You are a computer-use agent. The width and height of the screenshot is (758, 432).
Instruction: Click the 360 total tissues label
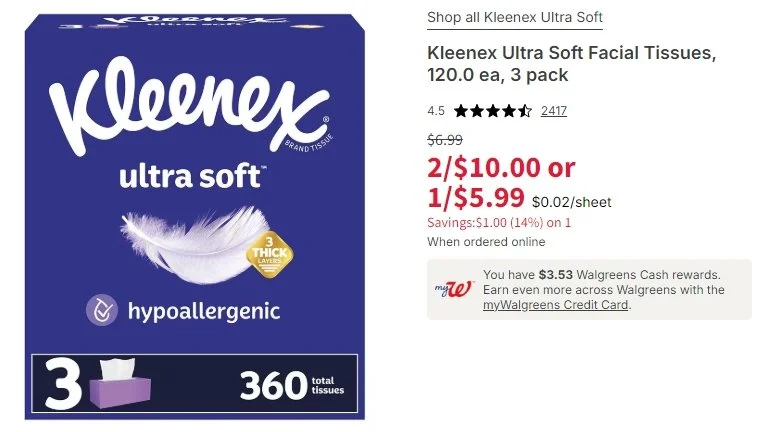tap(292, 385)
